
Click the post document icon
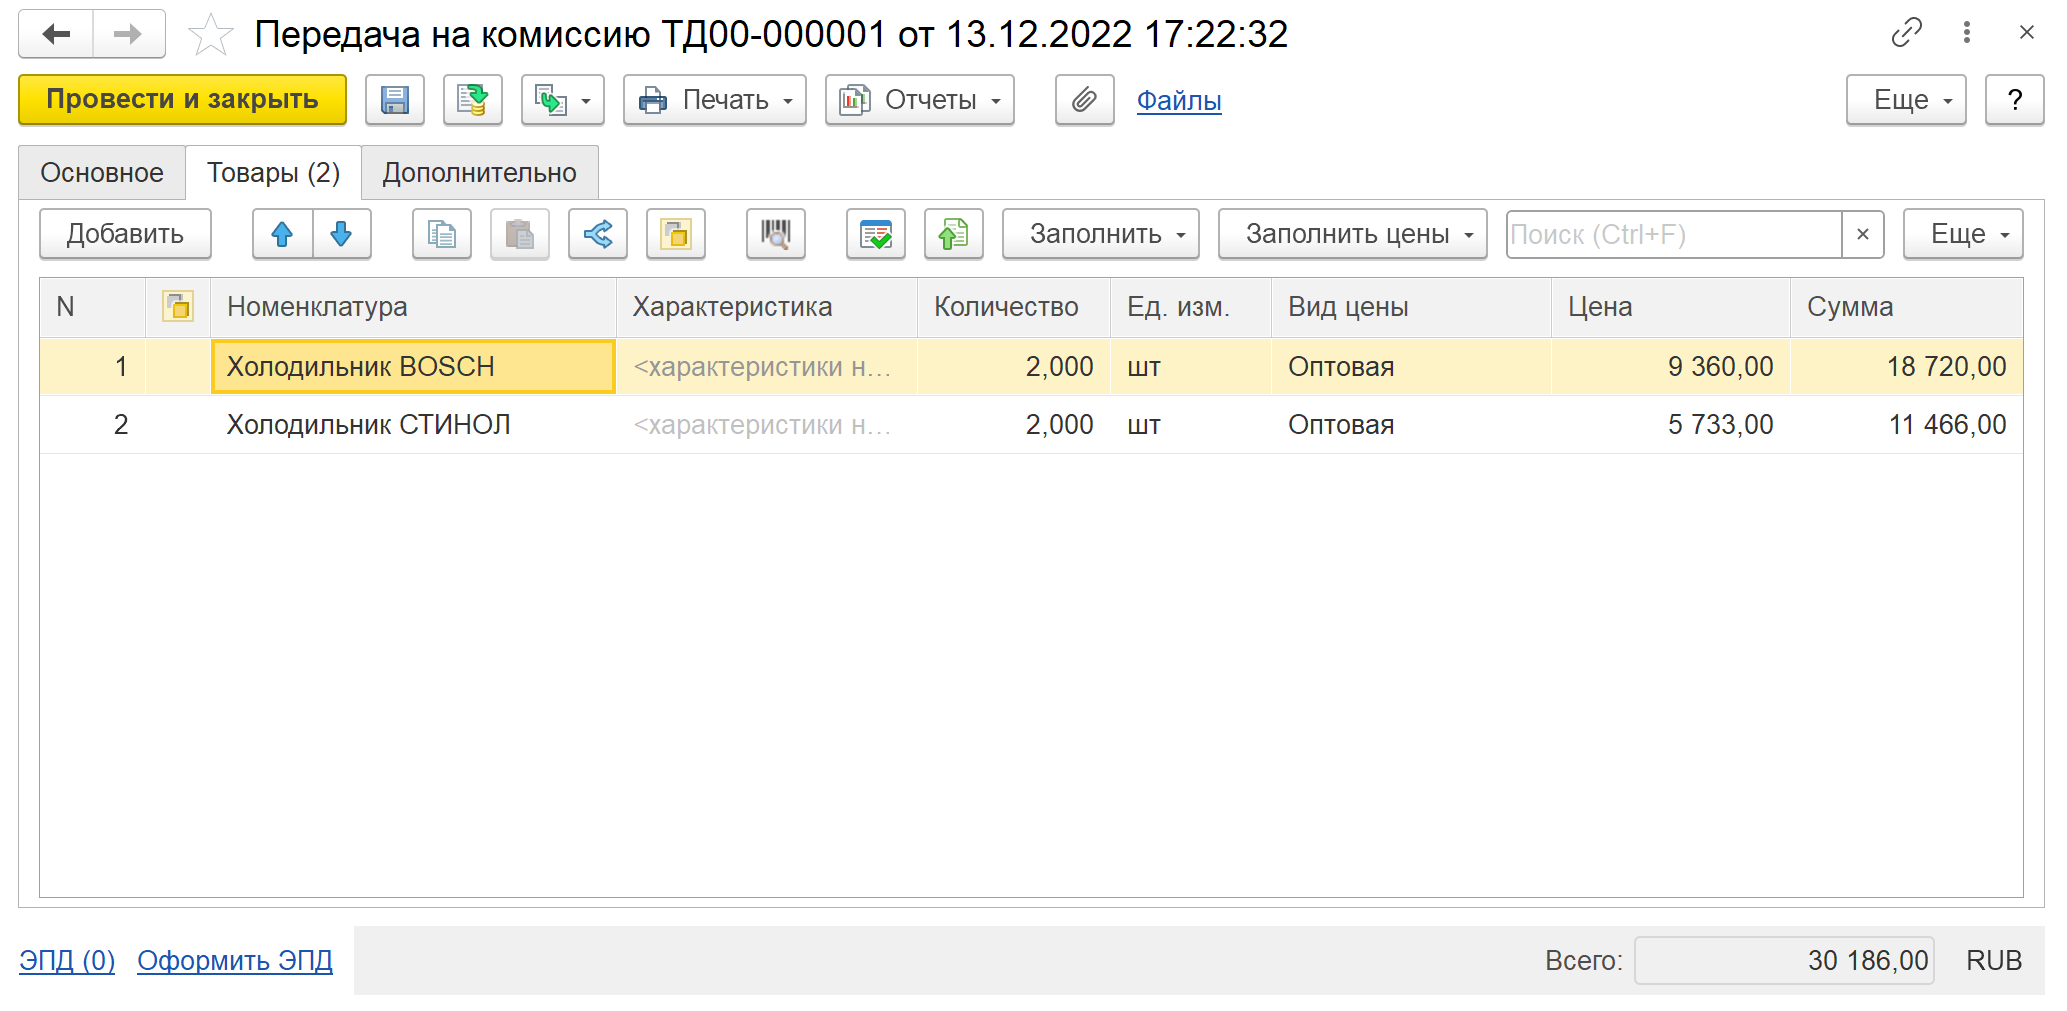(472, 100)
